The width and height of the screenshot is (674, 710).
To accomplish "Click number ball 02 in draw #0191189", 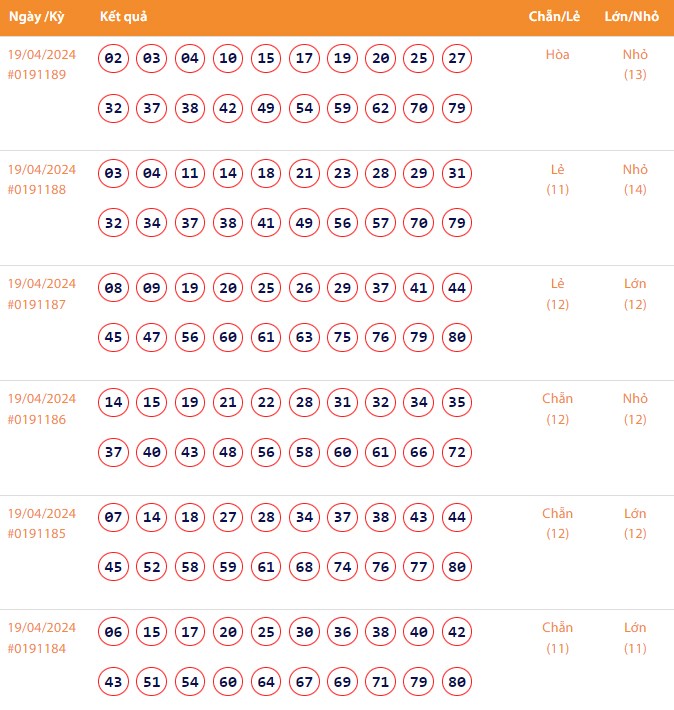I will (x=114, y=59).
